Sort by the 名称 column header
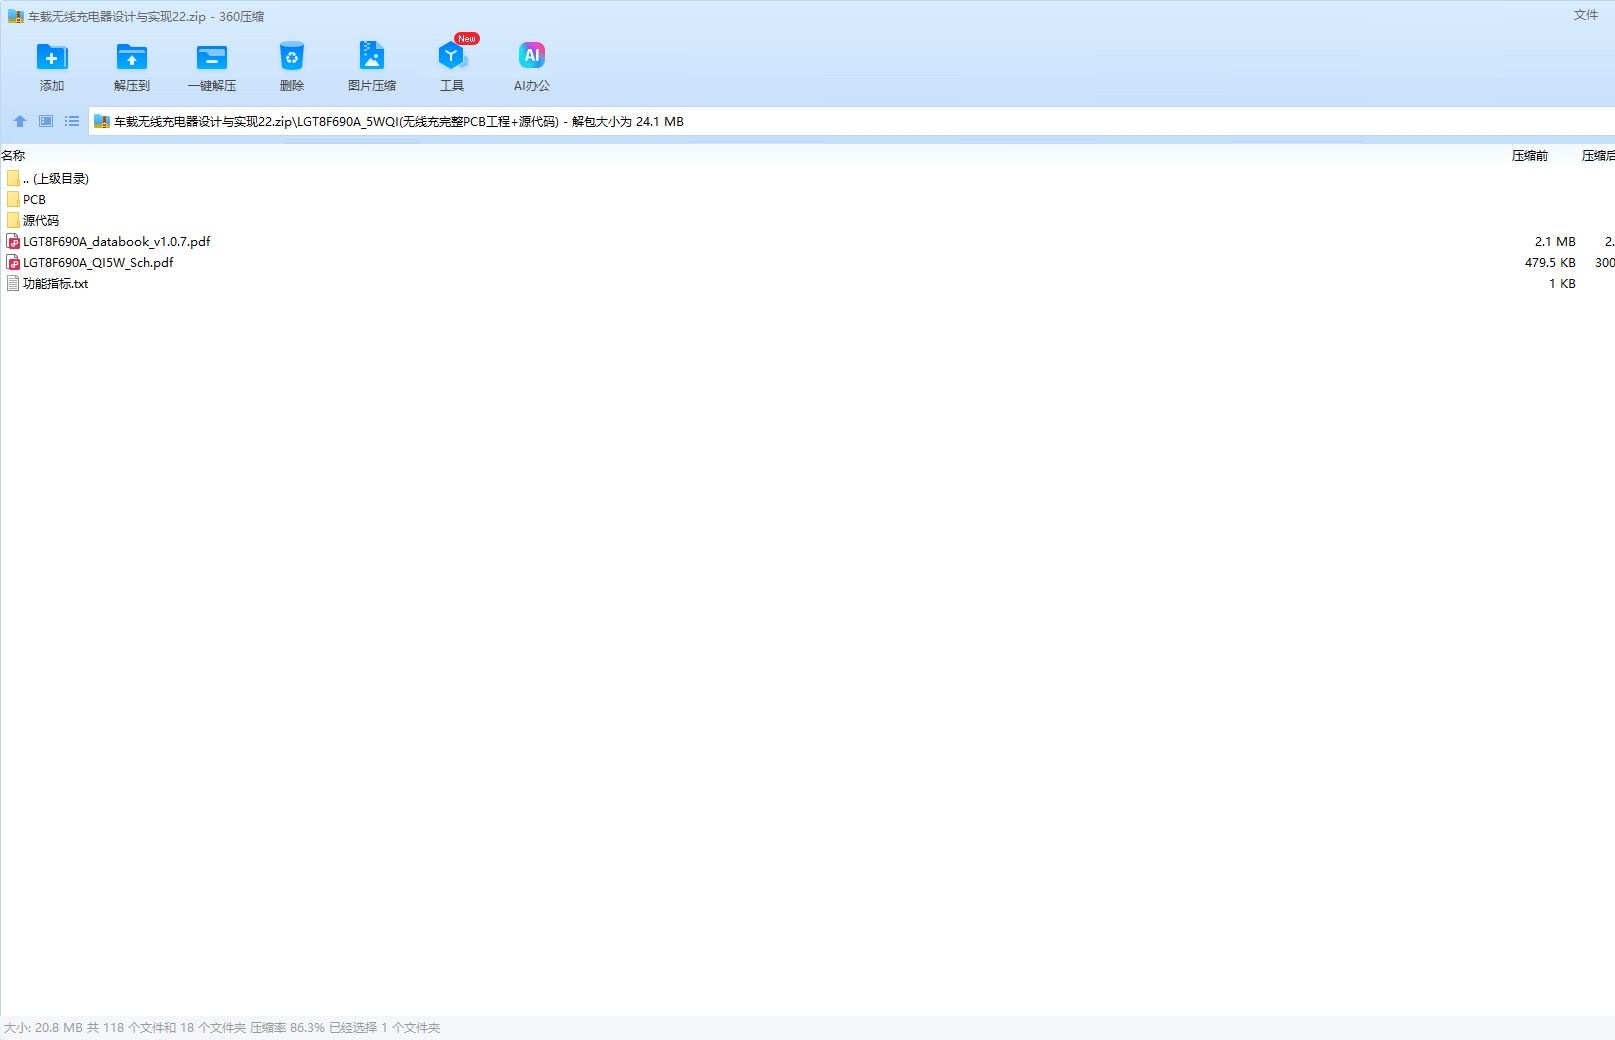The image size is (1615, 1040). coord(14,155)
